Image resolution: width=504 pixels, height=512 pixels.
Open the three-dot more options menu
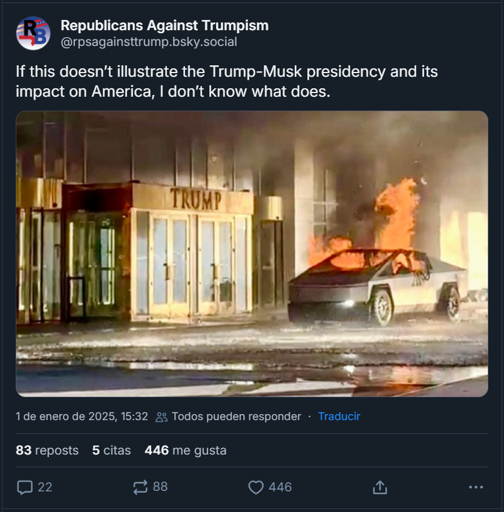[476, 487]
